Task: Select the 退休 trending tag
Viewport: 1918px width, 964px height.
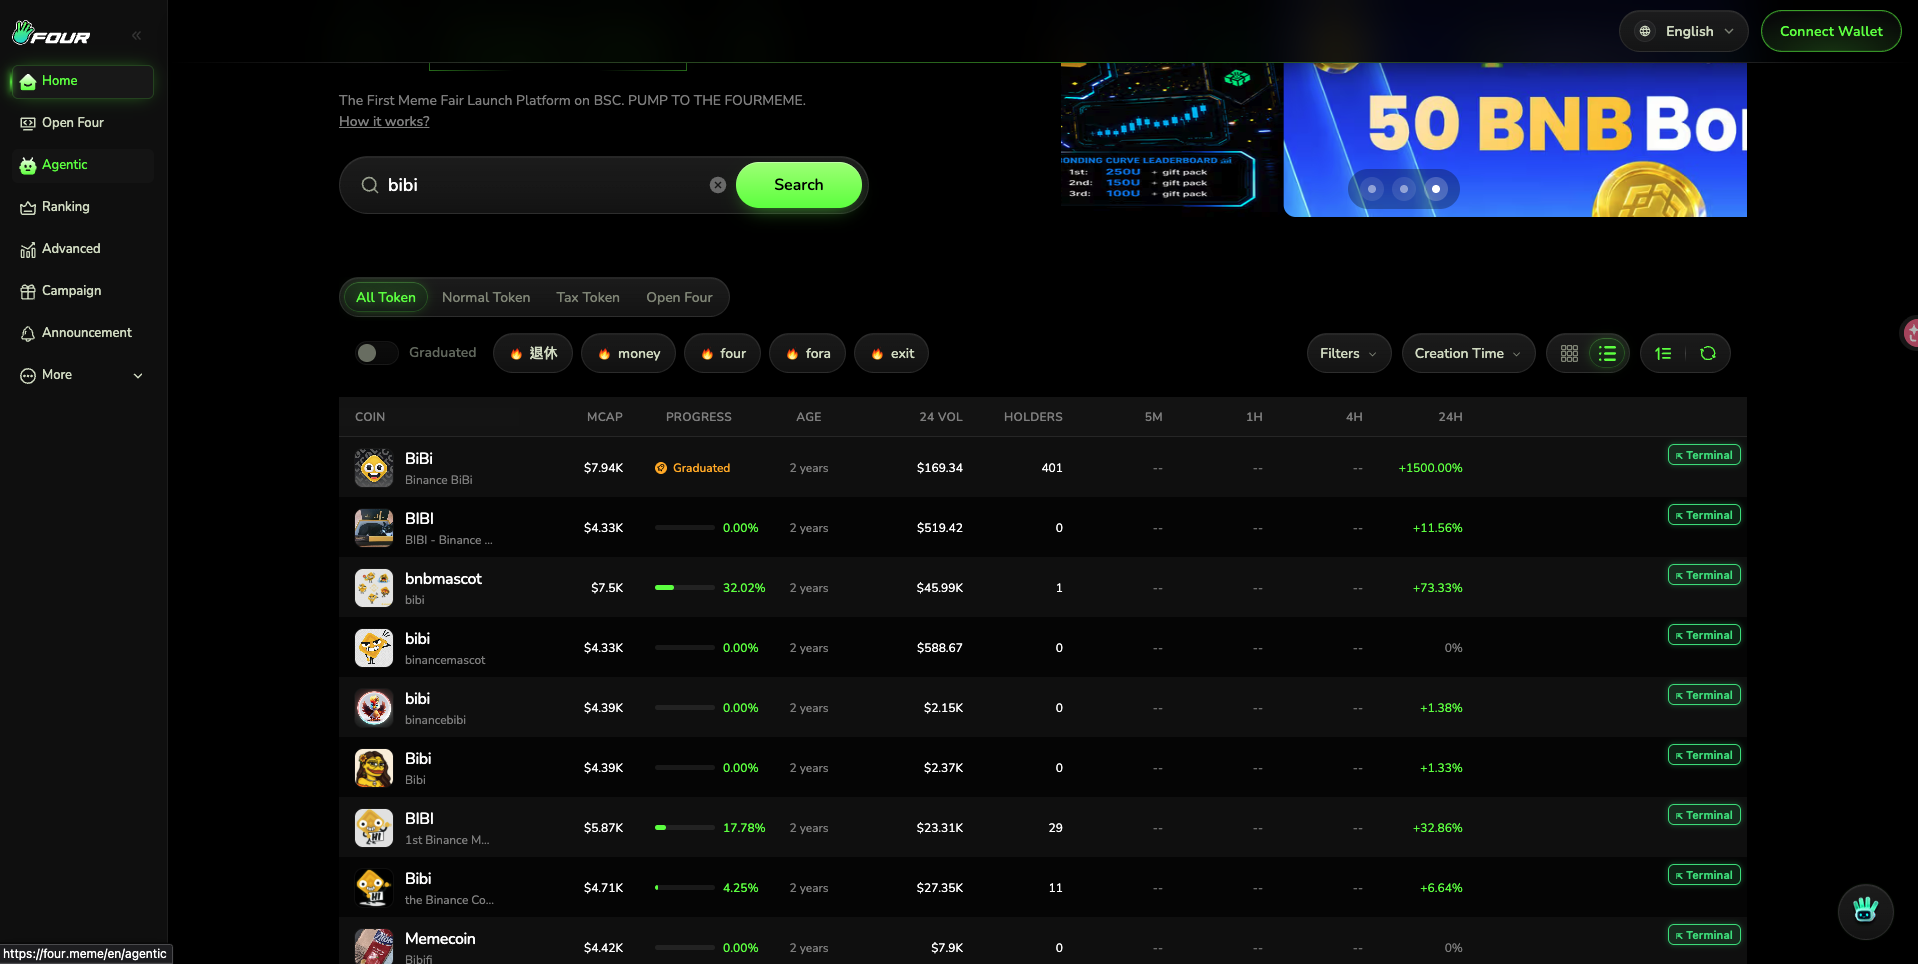Action: [533, 353]
